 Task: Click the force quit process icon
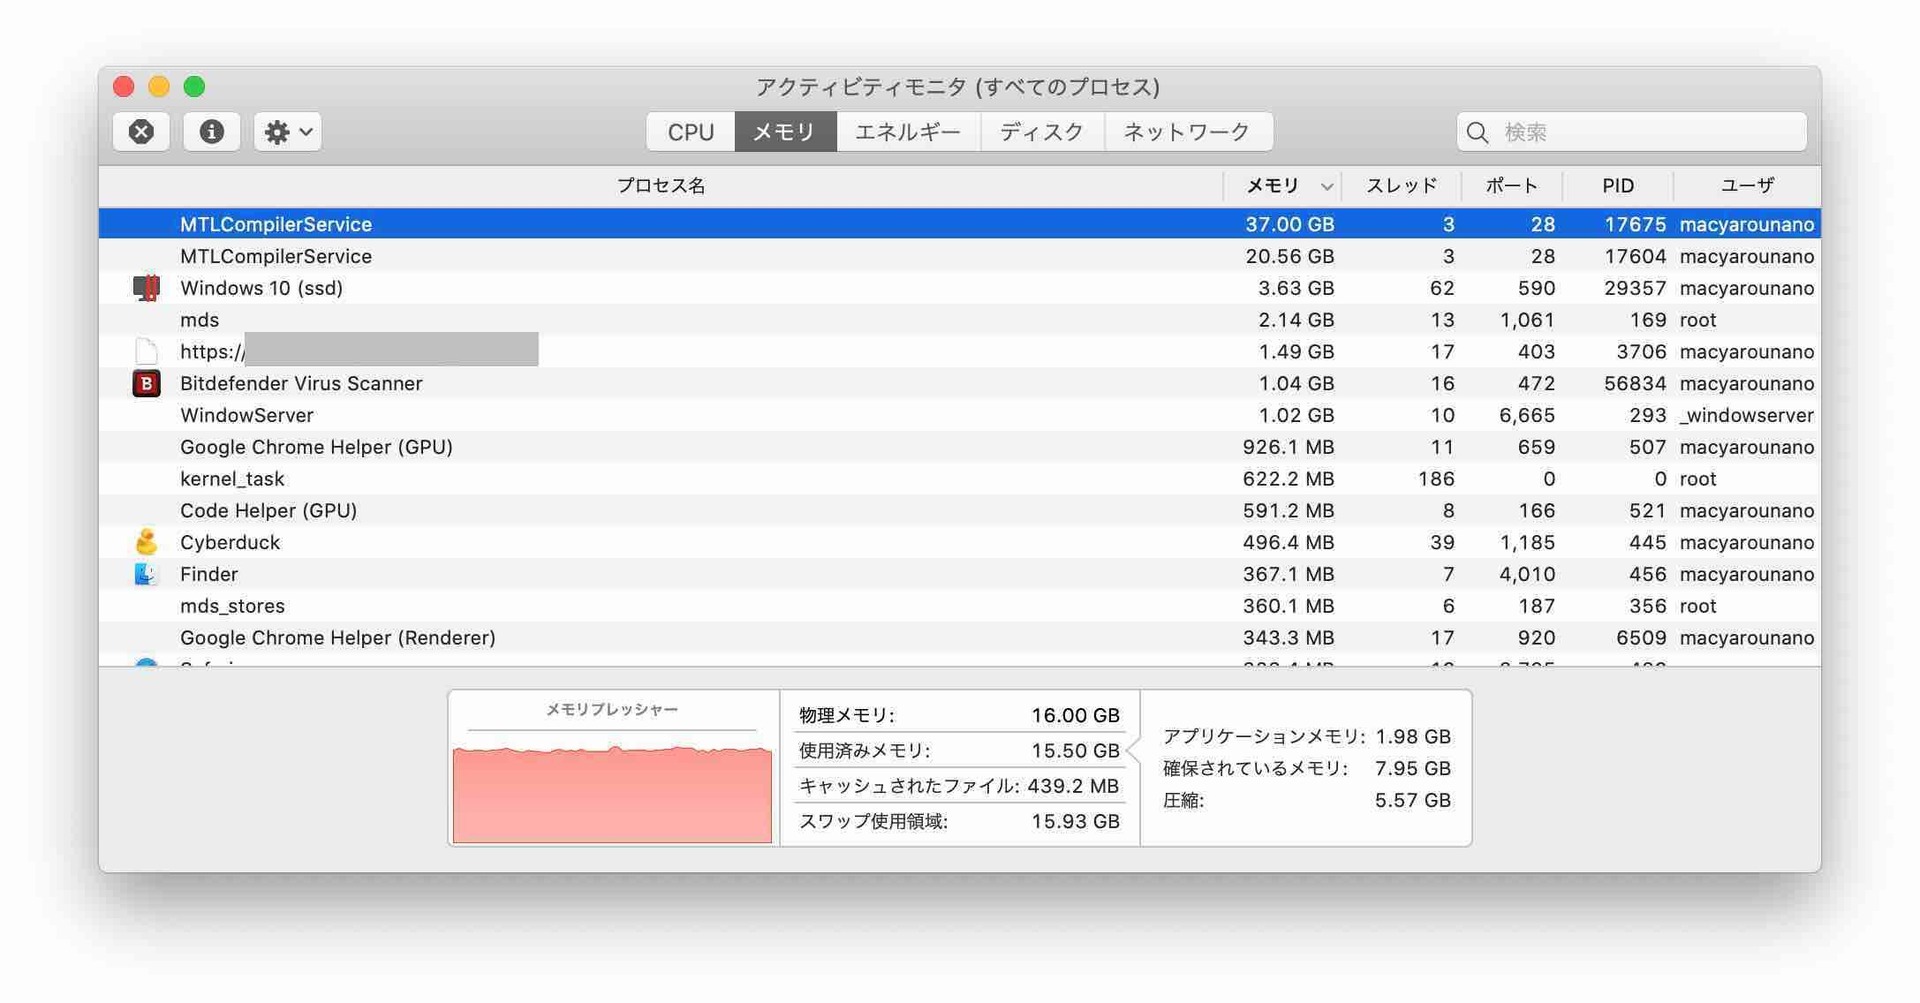coord(141,131)
